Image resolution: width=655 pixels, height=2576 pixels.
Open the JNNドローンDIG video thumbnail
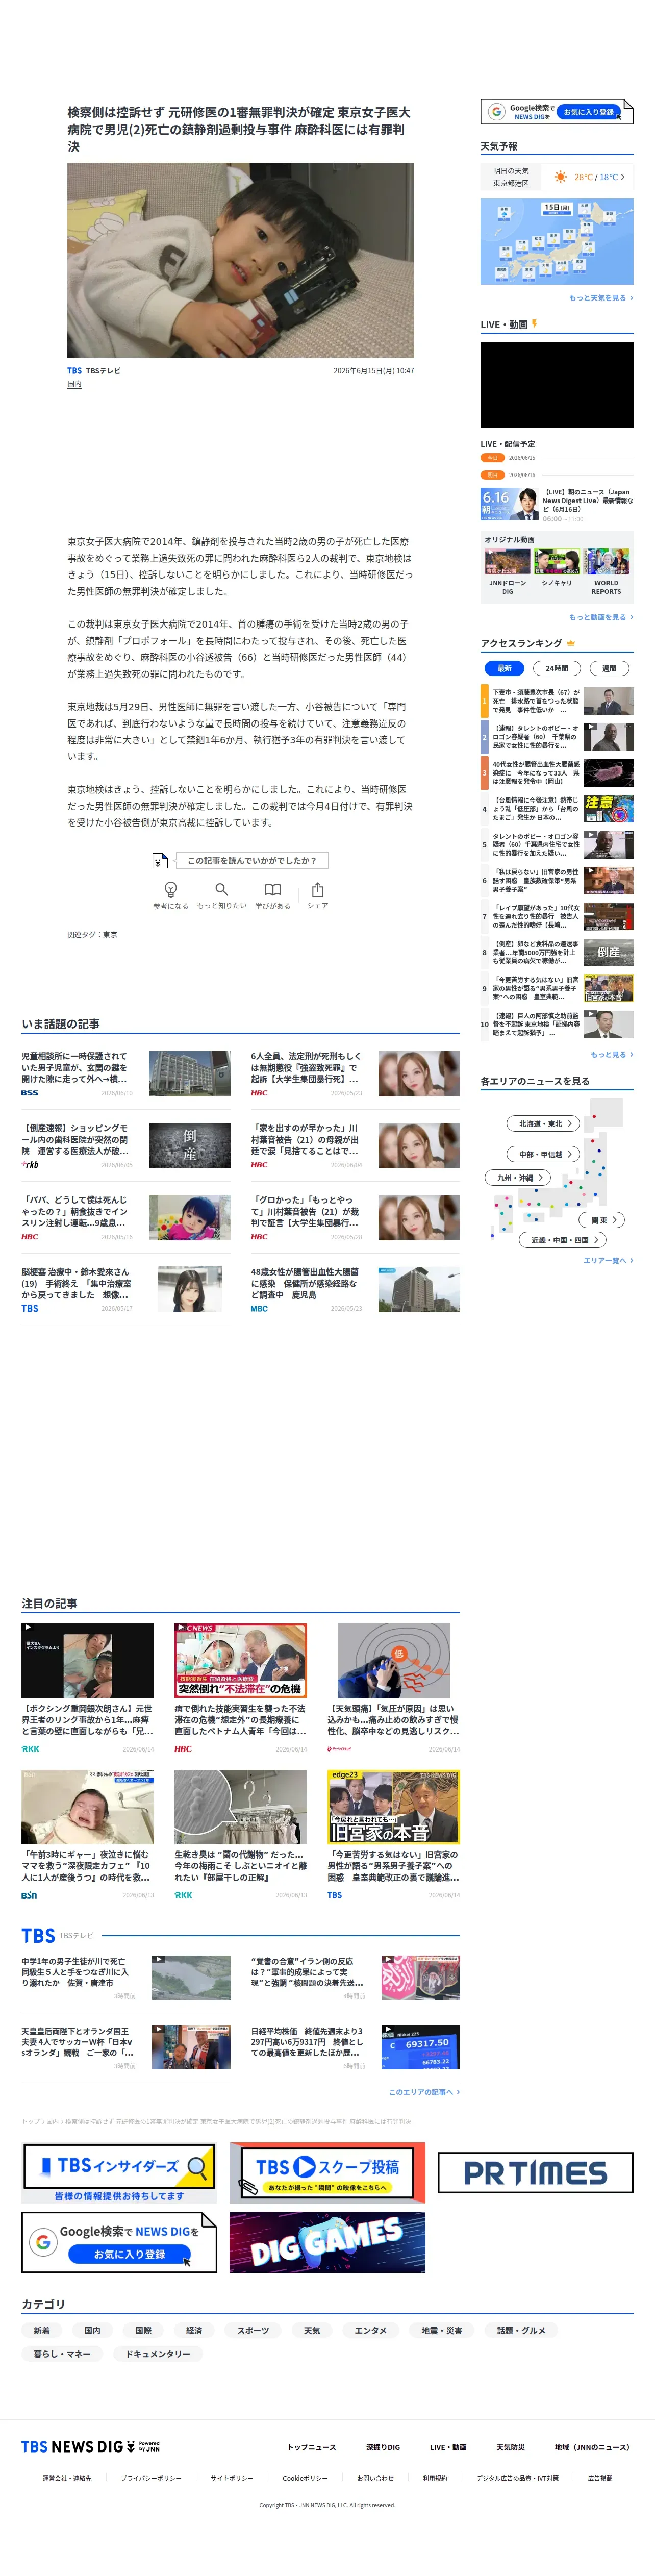click(507, 561)
